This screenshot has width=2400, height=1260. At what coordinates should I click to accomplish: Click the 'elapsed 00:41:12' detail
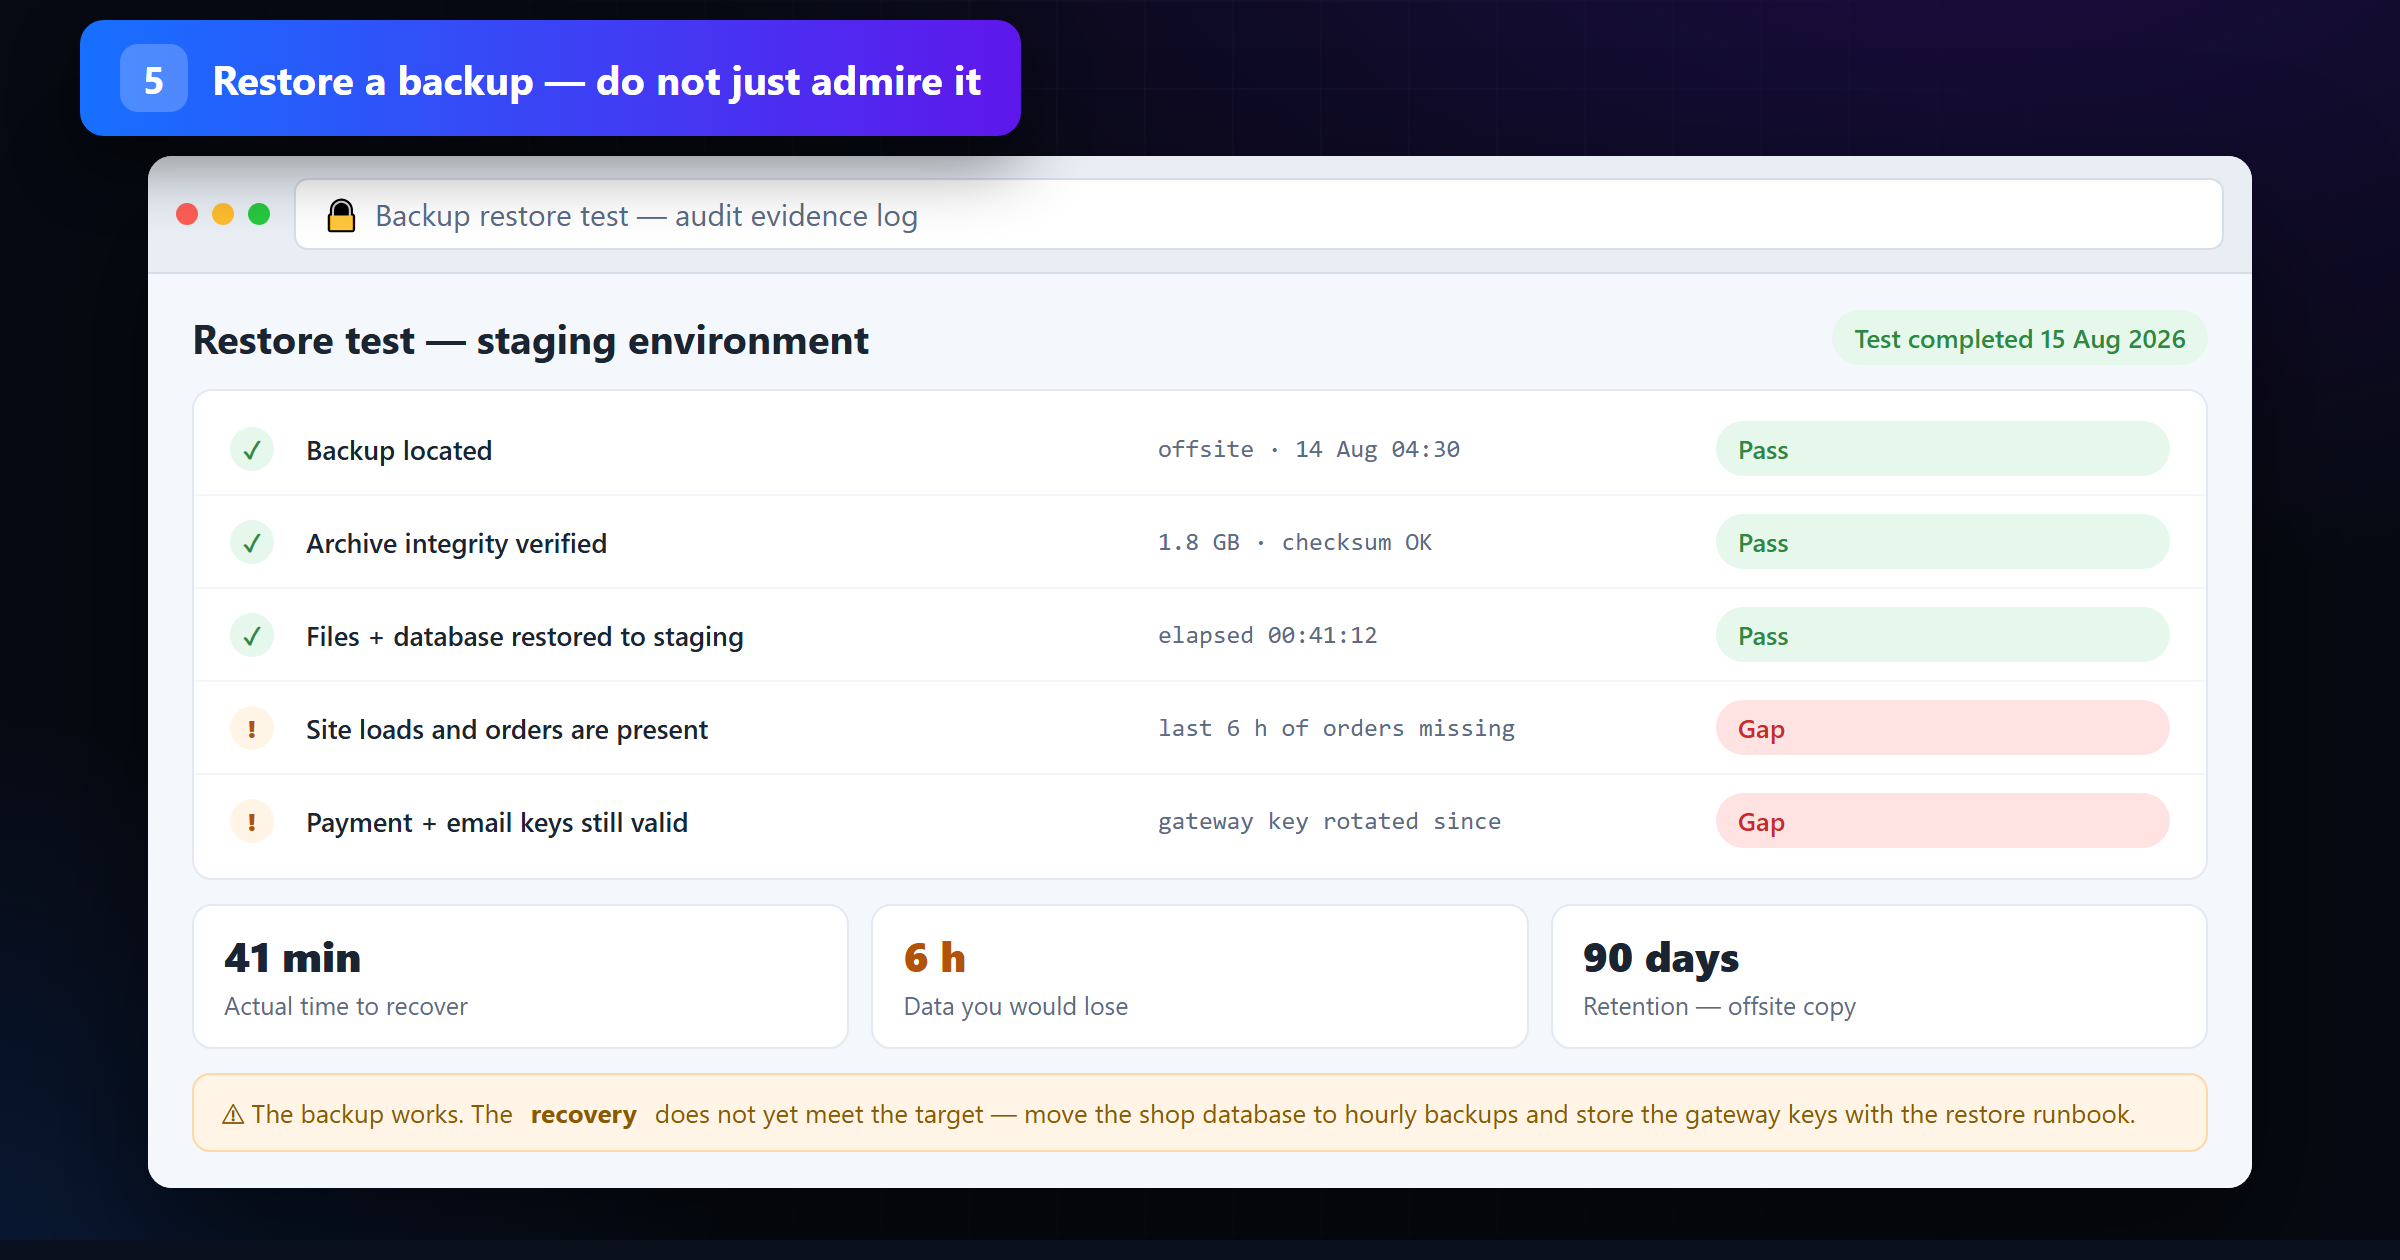tap(1267, 635)
